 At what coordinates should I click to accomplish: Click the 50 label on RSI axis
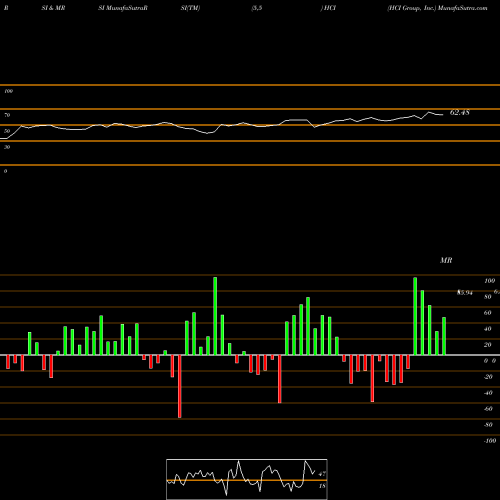click(7, 131)
